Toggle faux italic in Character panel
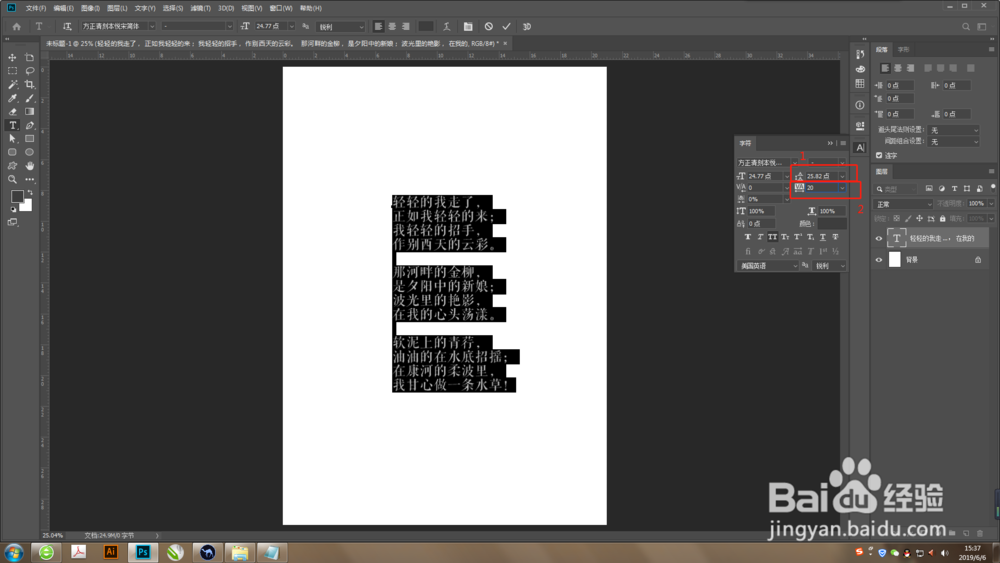1000x563 pixels. point(760,237)
